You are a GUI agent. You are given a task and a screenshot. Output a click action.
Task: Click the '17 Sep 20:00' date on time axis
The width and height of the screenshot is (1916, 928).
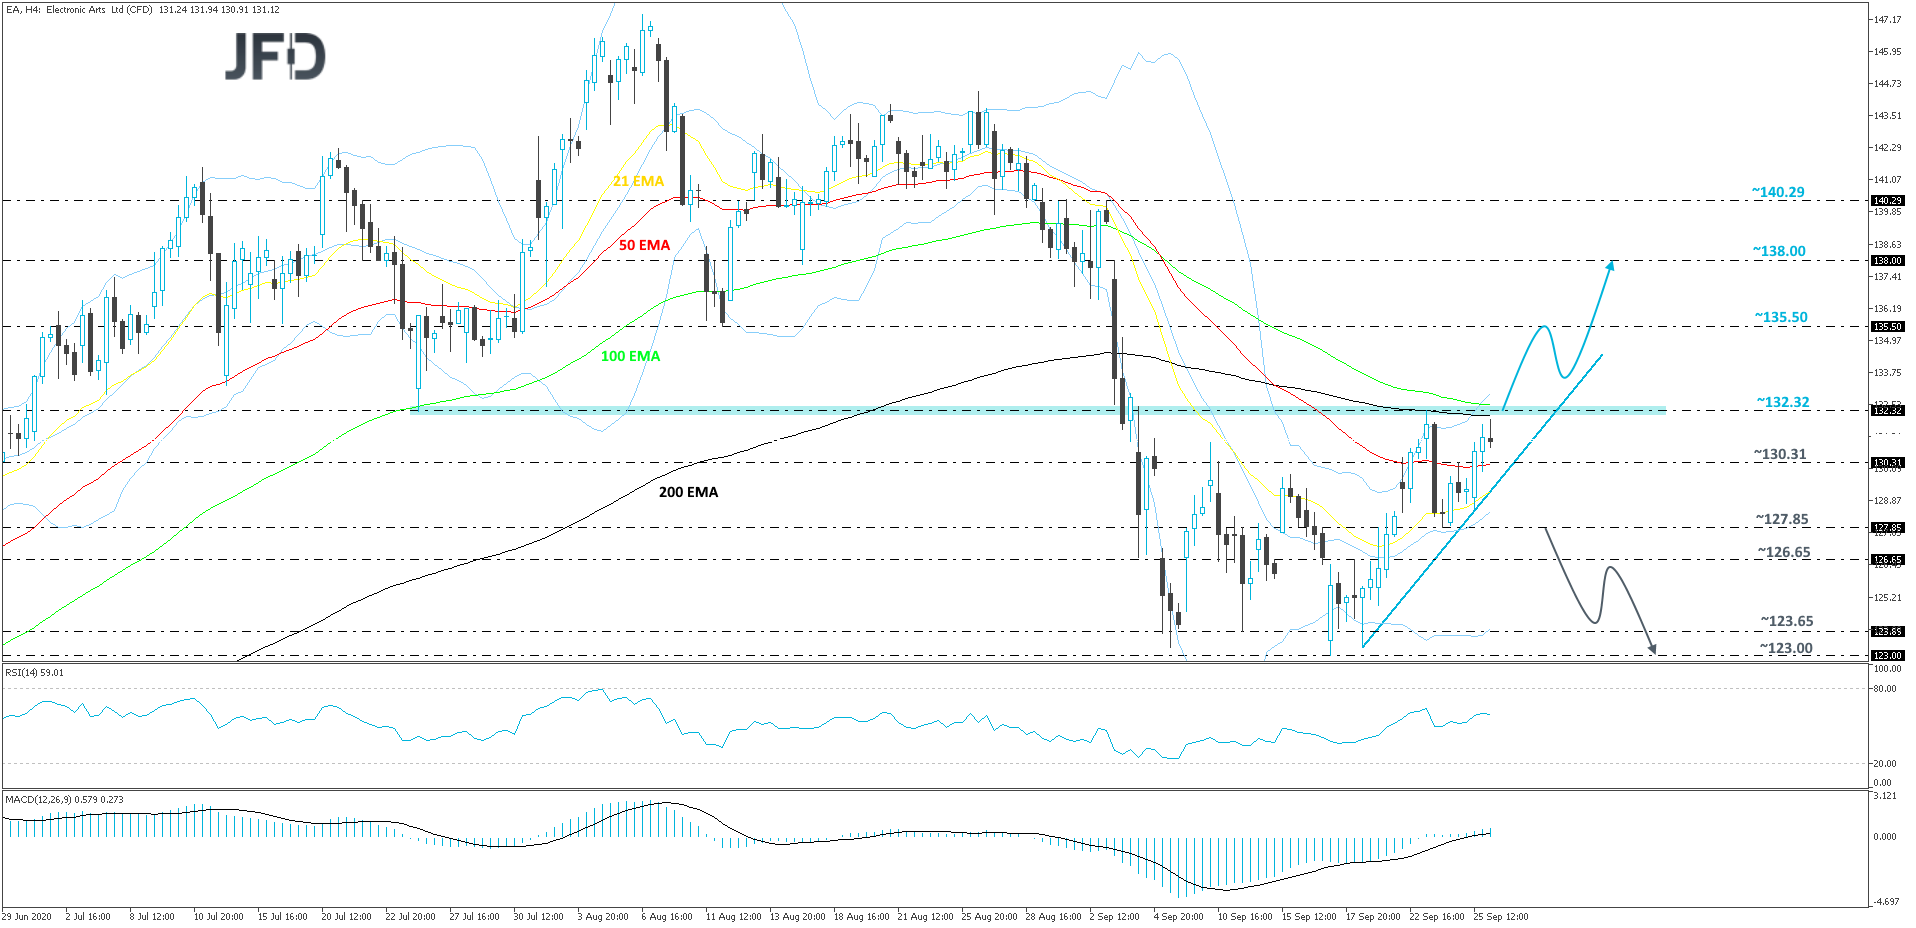point(1373,916)
